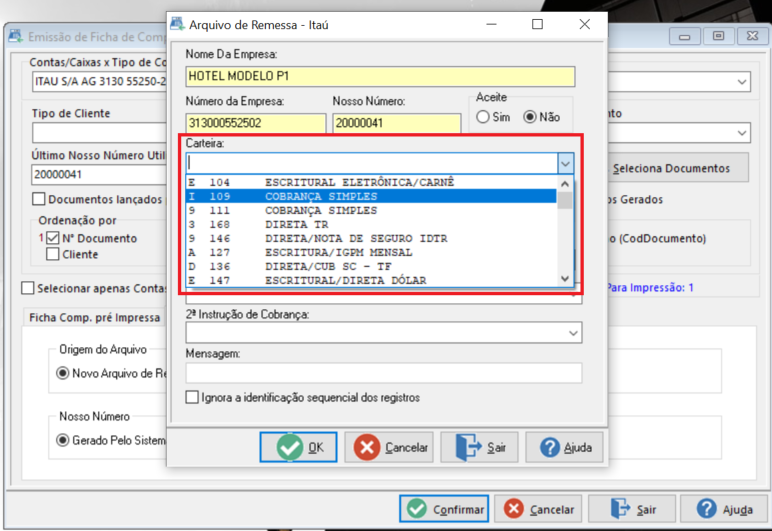Click Sair in Emissão de Ficha window
772x531 pixels.
point(632,509)
